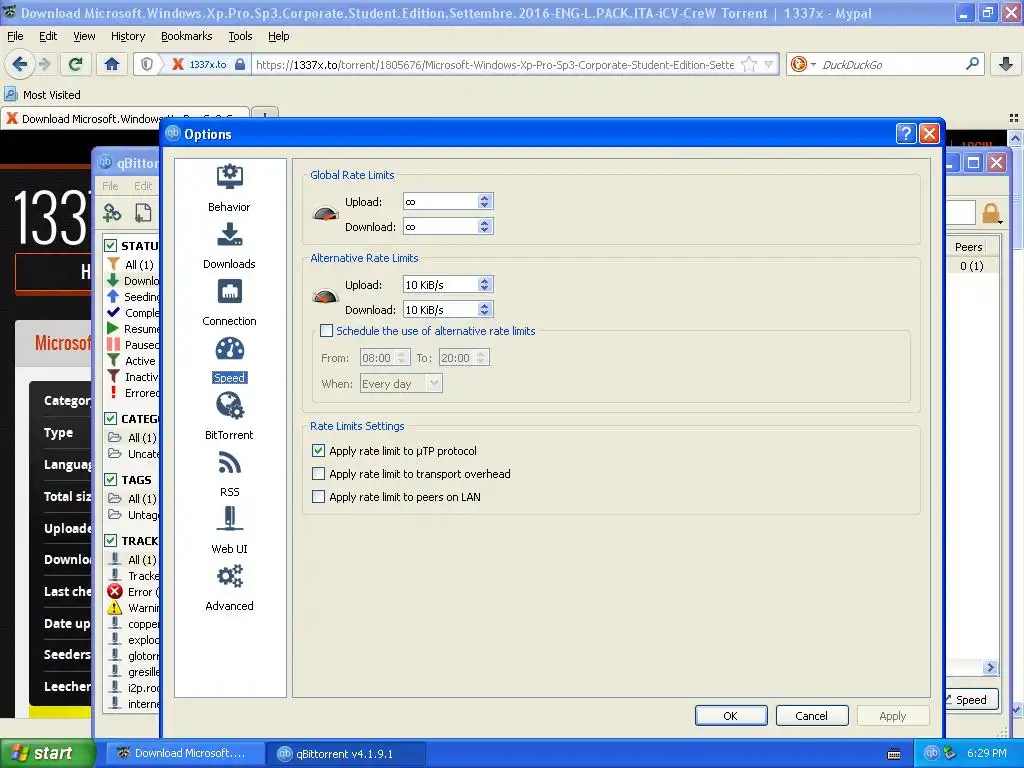Select the Speed options section

(x=229, y=359)
